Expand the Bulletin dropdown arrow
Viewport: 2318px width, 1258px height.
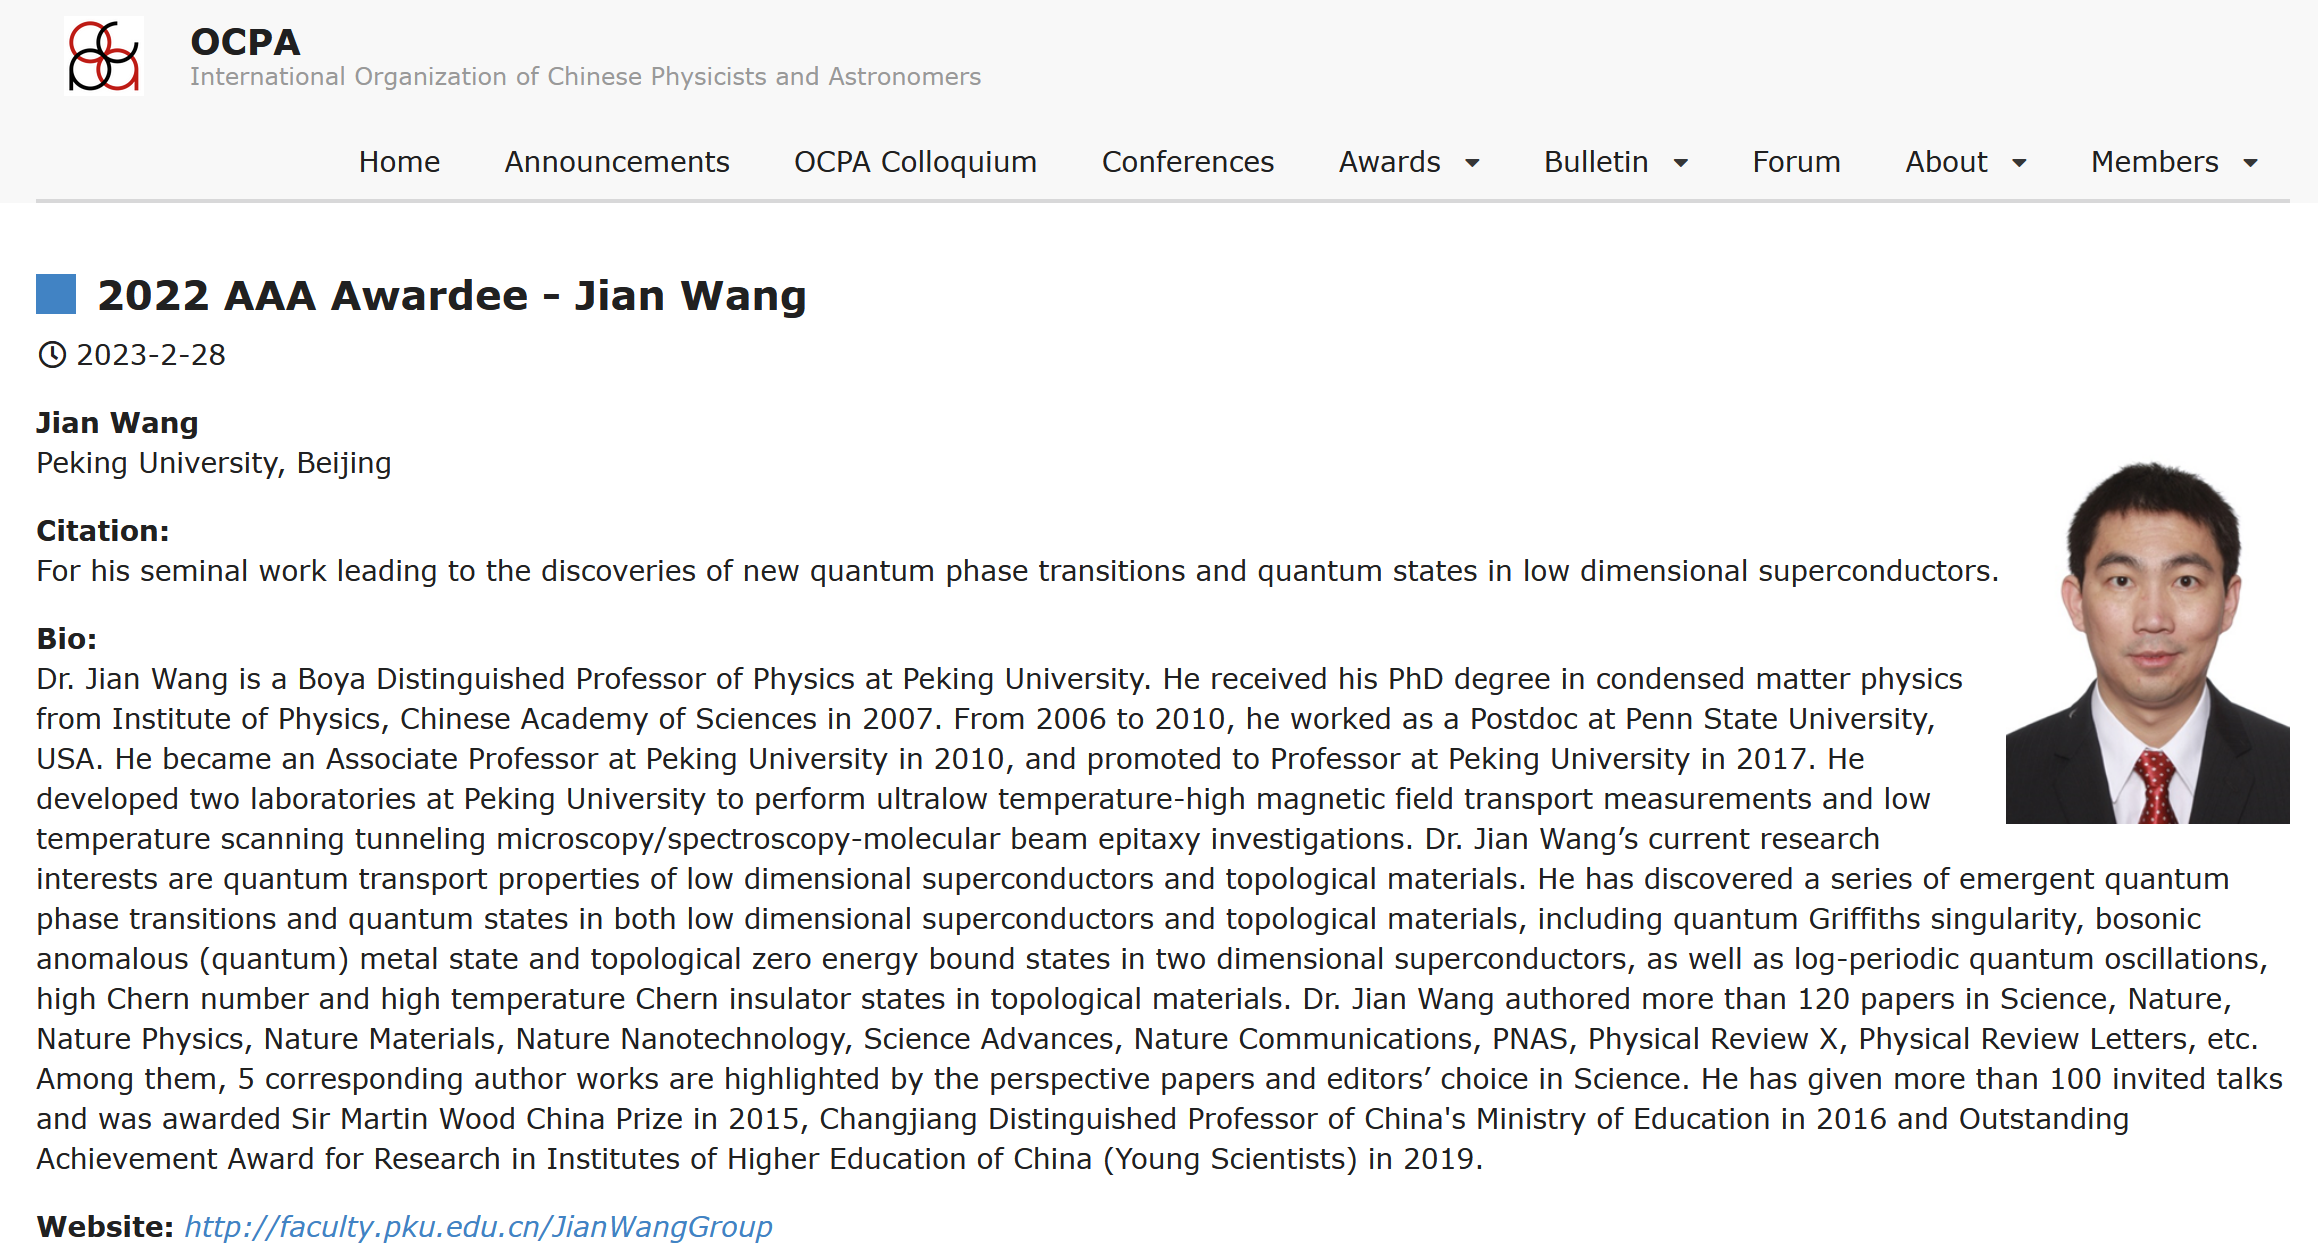click(x=1681, y=163)
